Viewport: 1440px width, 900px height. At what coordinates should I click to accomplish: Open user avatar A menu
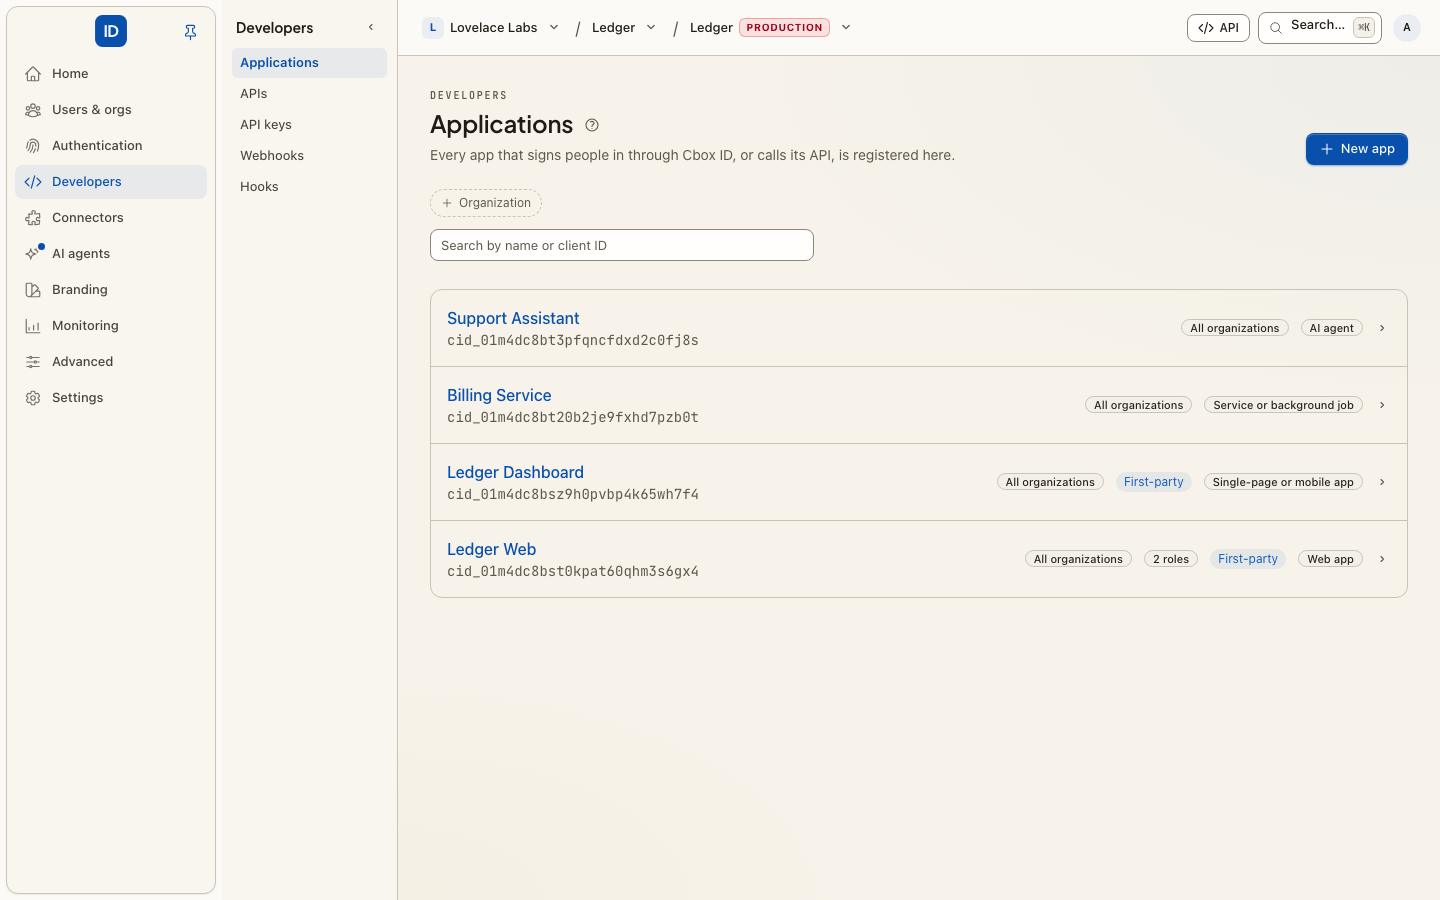[x=1407, y=28]
